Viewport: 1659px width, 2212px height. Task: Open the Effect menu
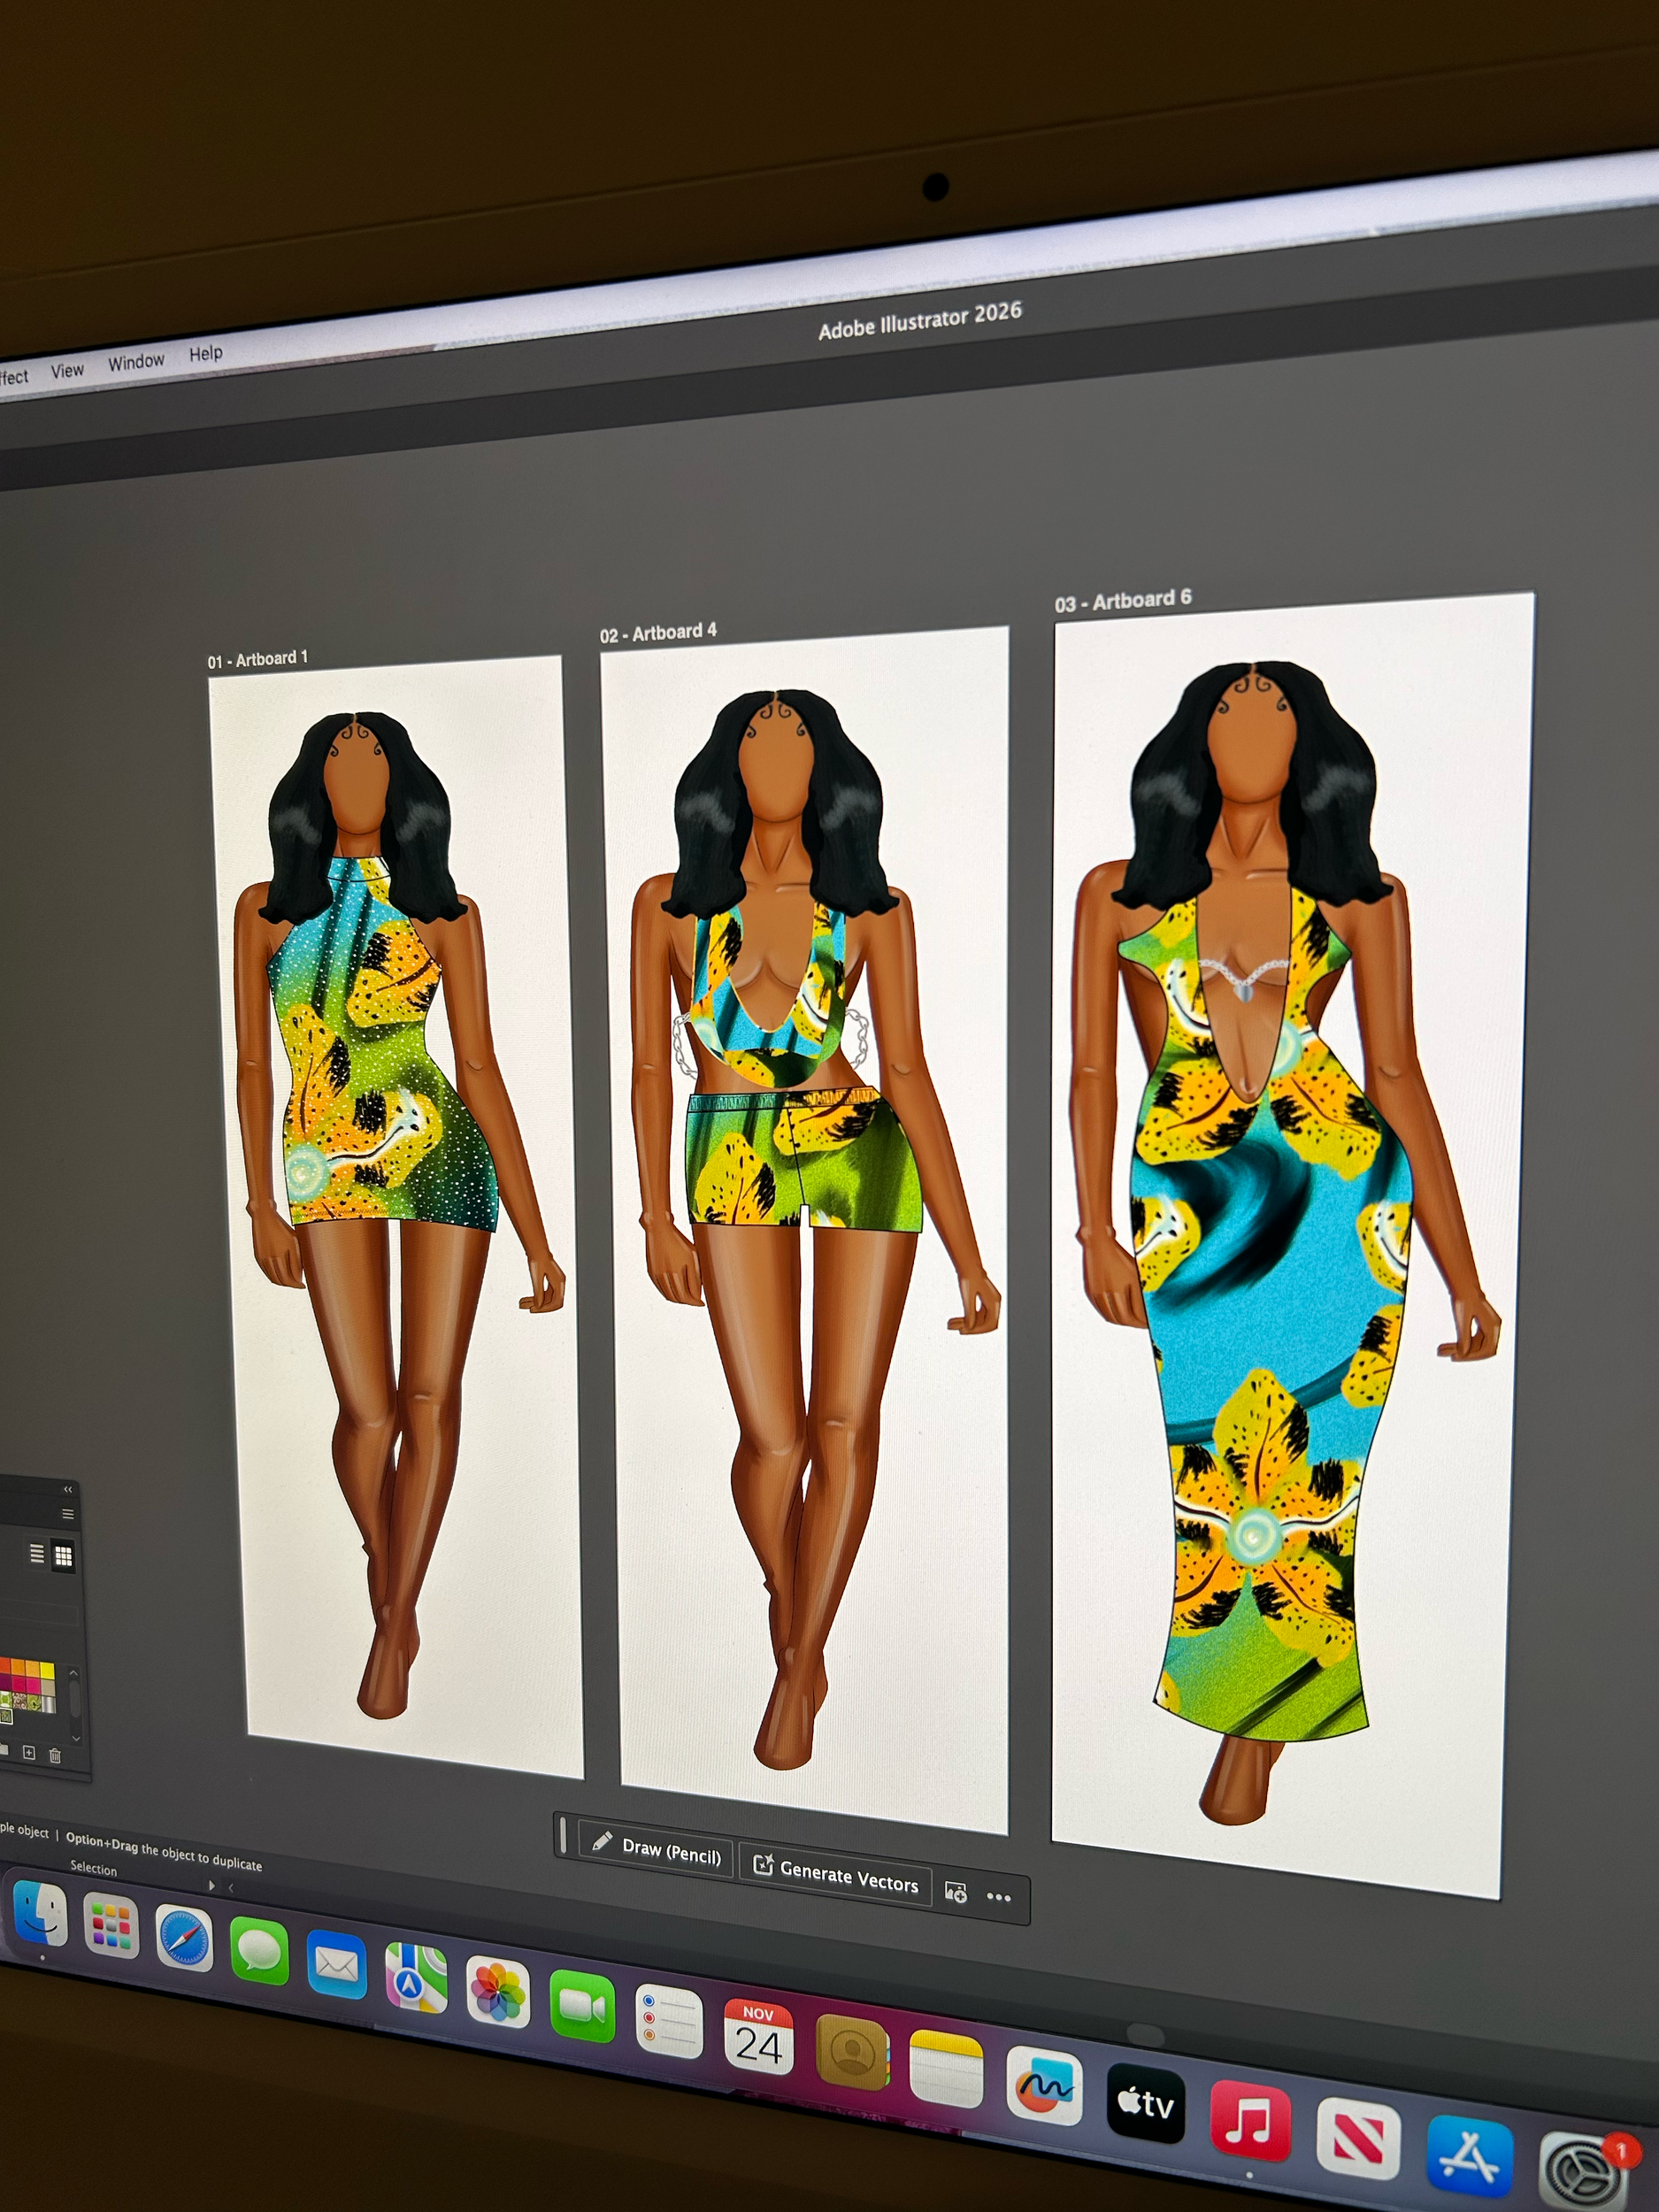[13, 377]
